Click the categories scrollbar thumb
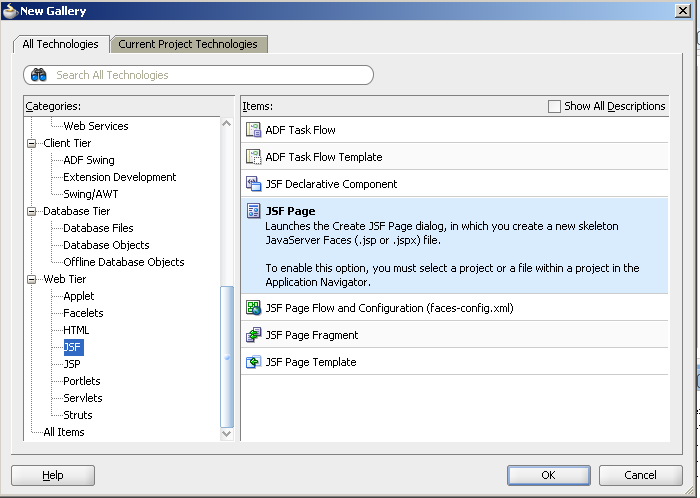 pos(227,357)
